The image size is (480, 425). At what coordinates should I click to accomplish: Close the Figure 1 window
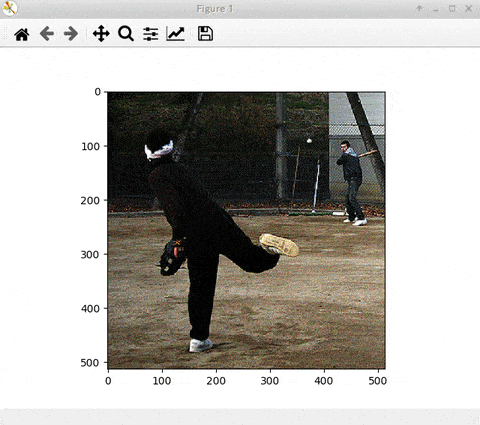point(468,9)
